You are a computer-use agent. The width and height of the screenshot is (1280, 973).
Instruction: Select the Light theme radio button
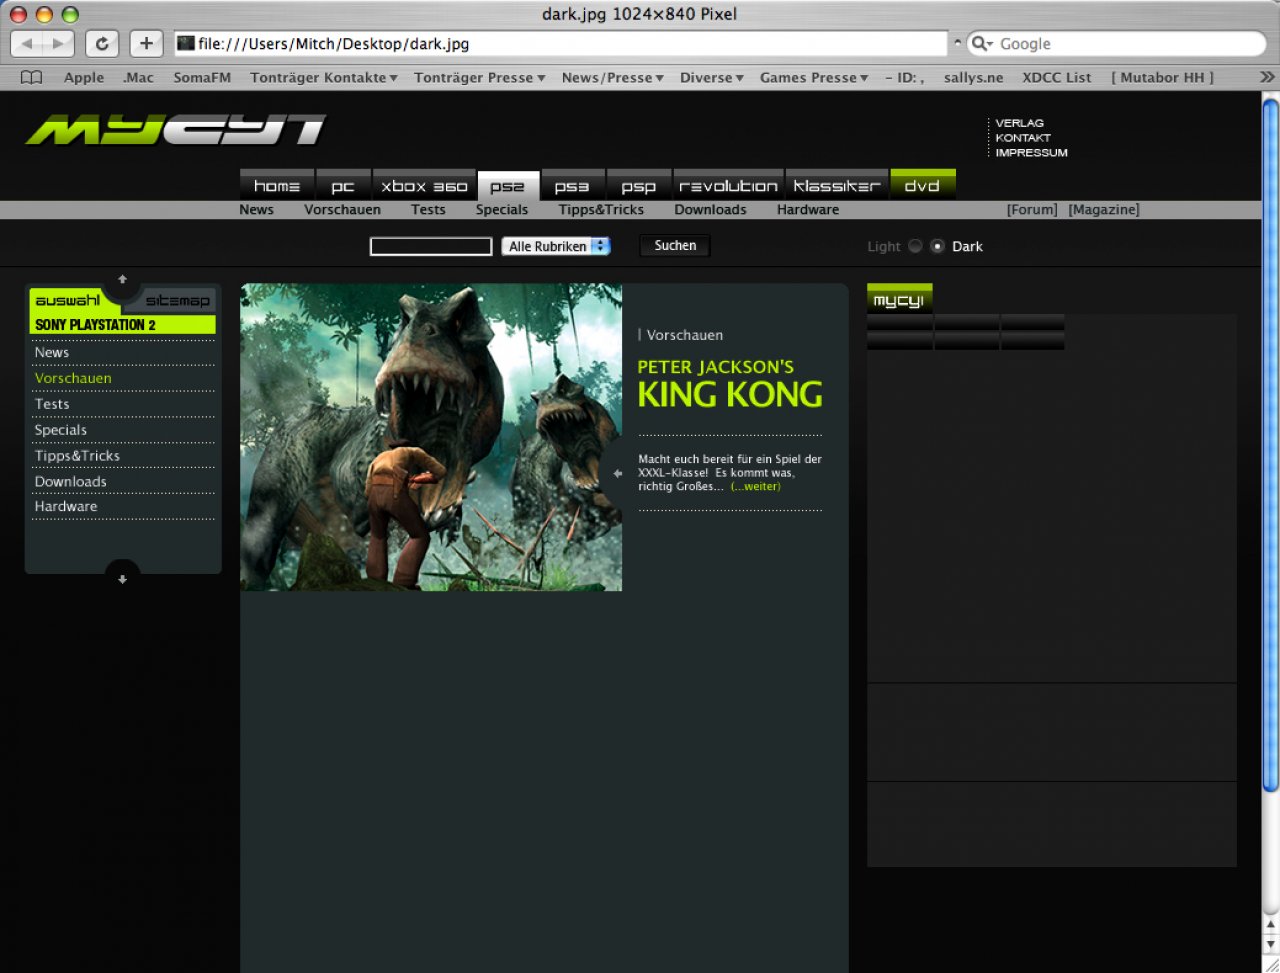pos(915,246)
